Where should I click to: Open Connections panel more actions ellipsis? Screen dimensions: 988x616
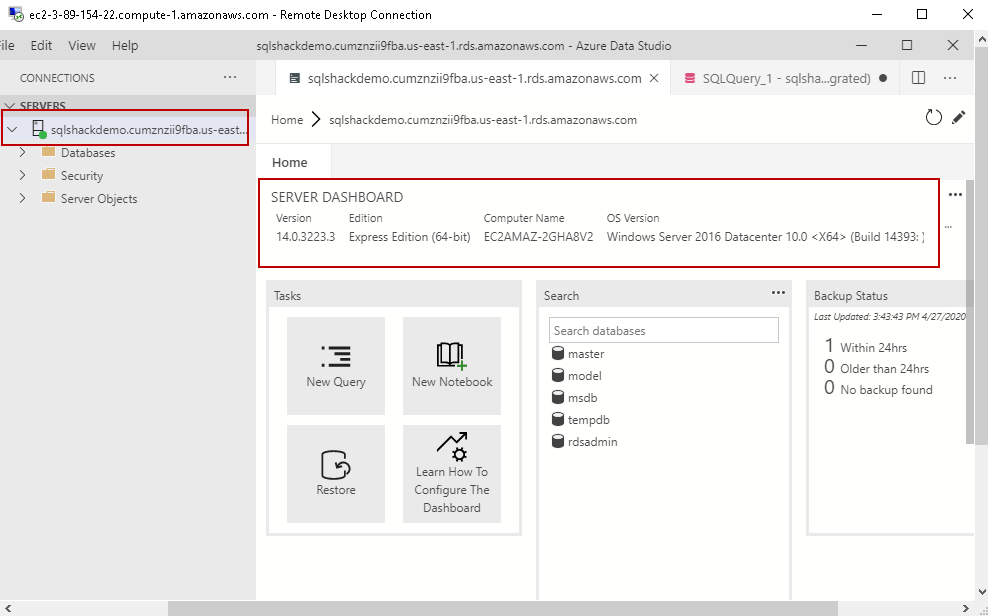pyautogui.click(x=230, y=78)
